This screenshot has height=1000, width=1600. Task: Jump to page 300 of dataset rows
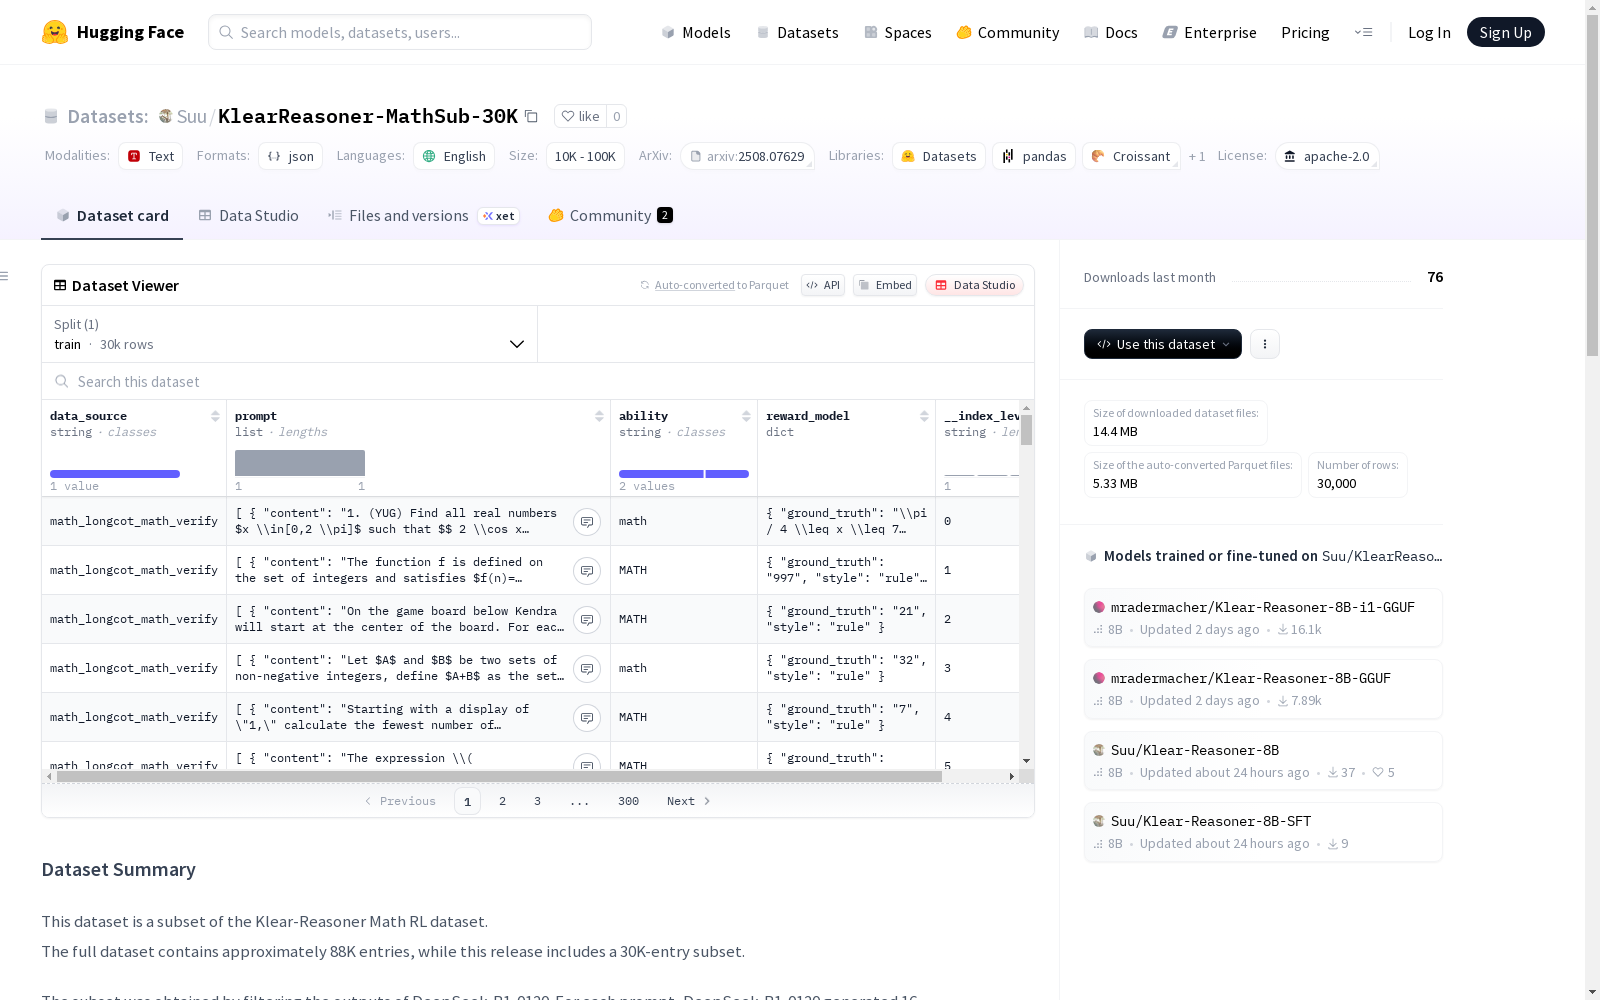628,801
